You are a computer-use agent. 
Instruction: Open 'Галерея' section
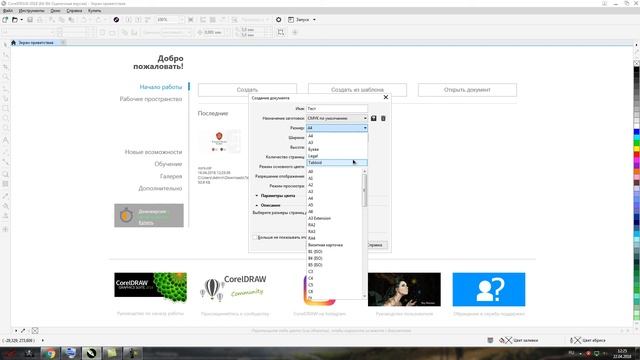pos(171,176)
